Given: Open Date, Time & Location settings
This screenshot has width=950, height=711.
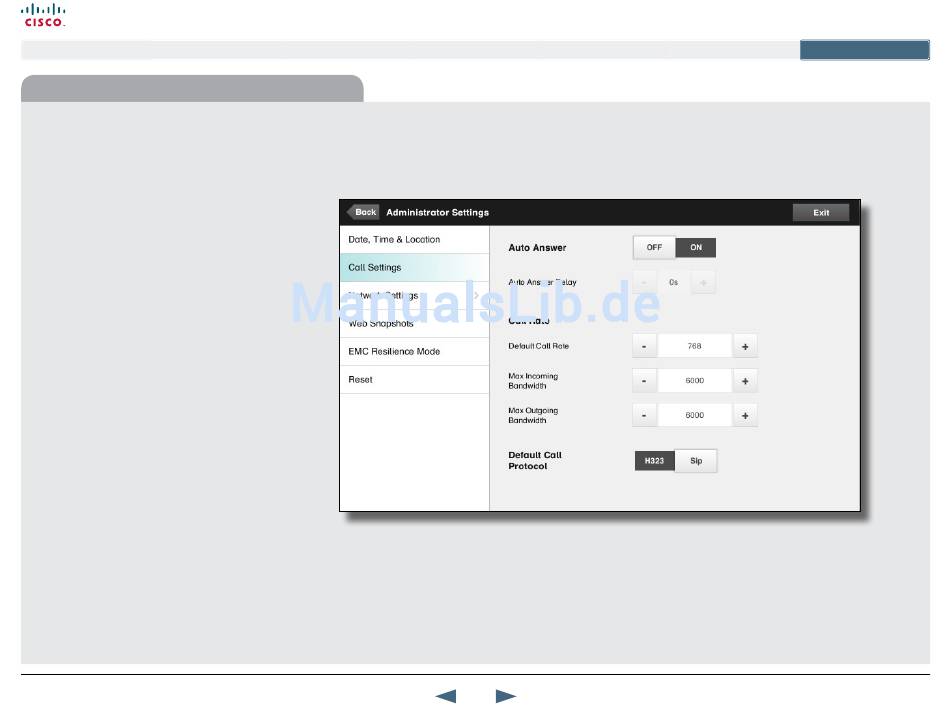Looking at the screenshot, I should click(414, 240).
